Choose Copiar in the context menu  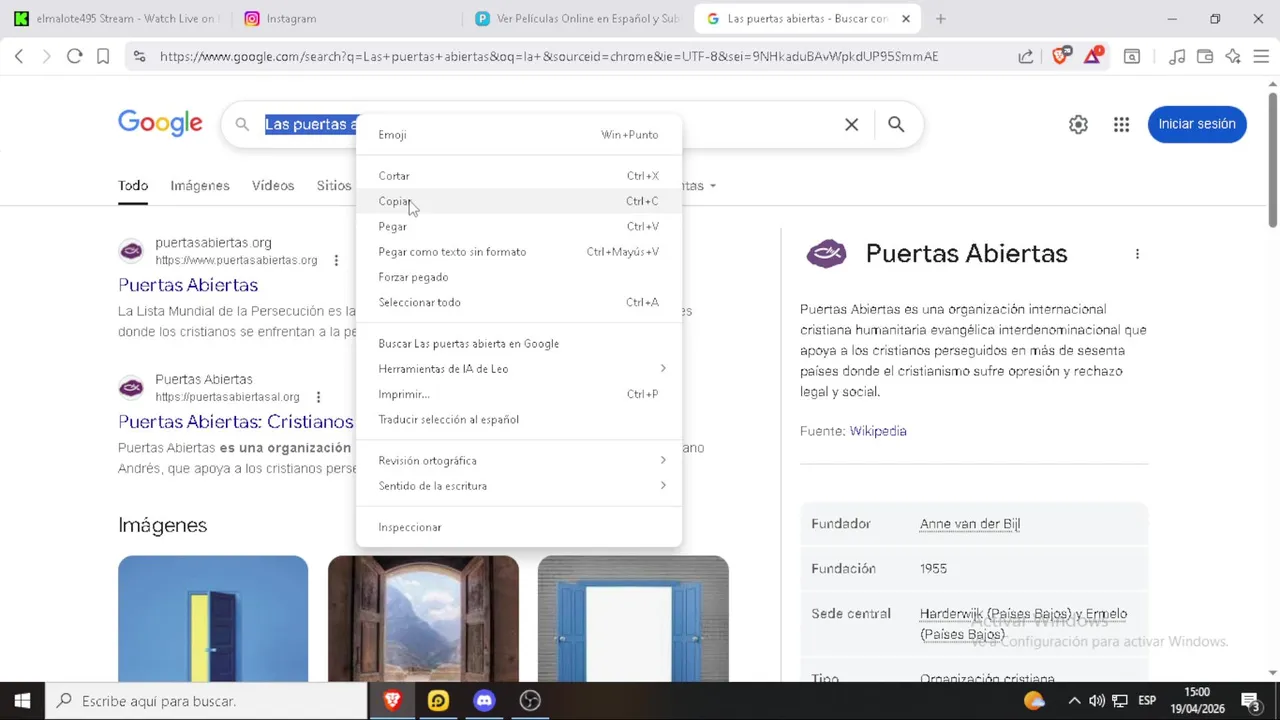click(x=519, y=201)
